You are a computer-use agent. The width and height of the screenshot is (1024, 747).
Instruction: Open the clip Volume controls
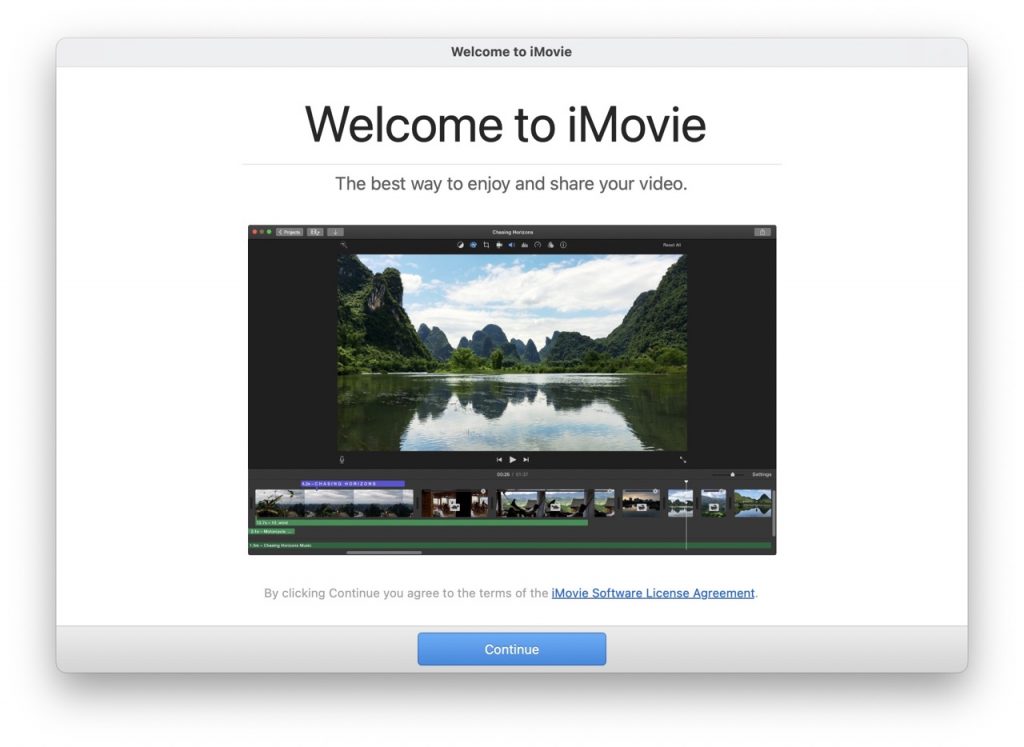coord(511,244)
